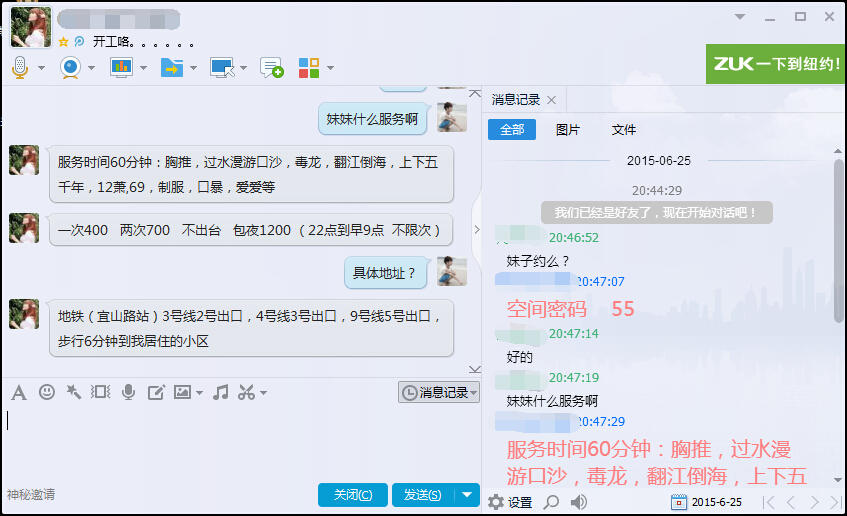Close the 消息记录 tab

pos(552,100)
